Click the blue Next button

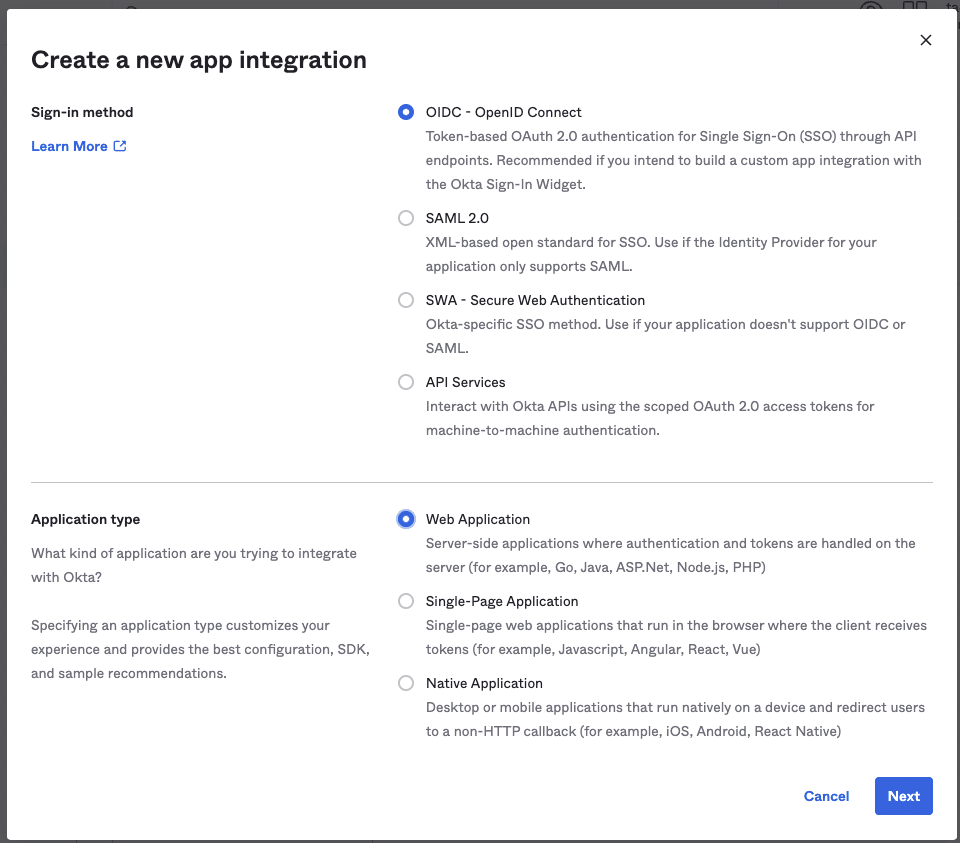coord(903,796)
